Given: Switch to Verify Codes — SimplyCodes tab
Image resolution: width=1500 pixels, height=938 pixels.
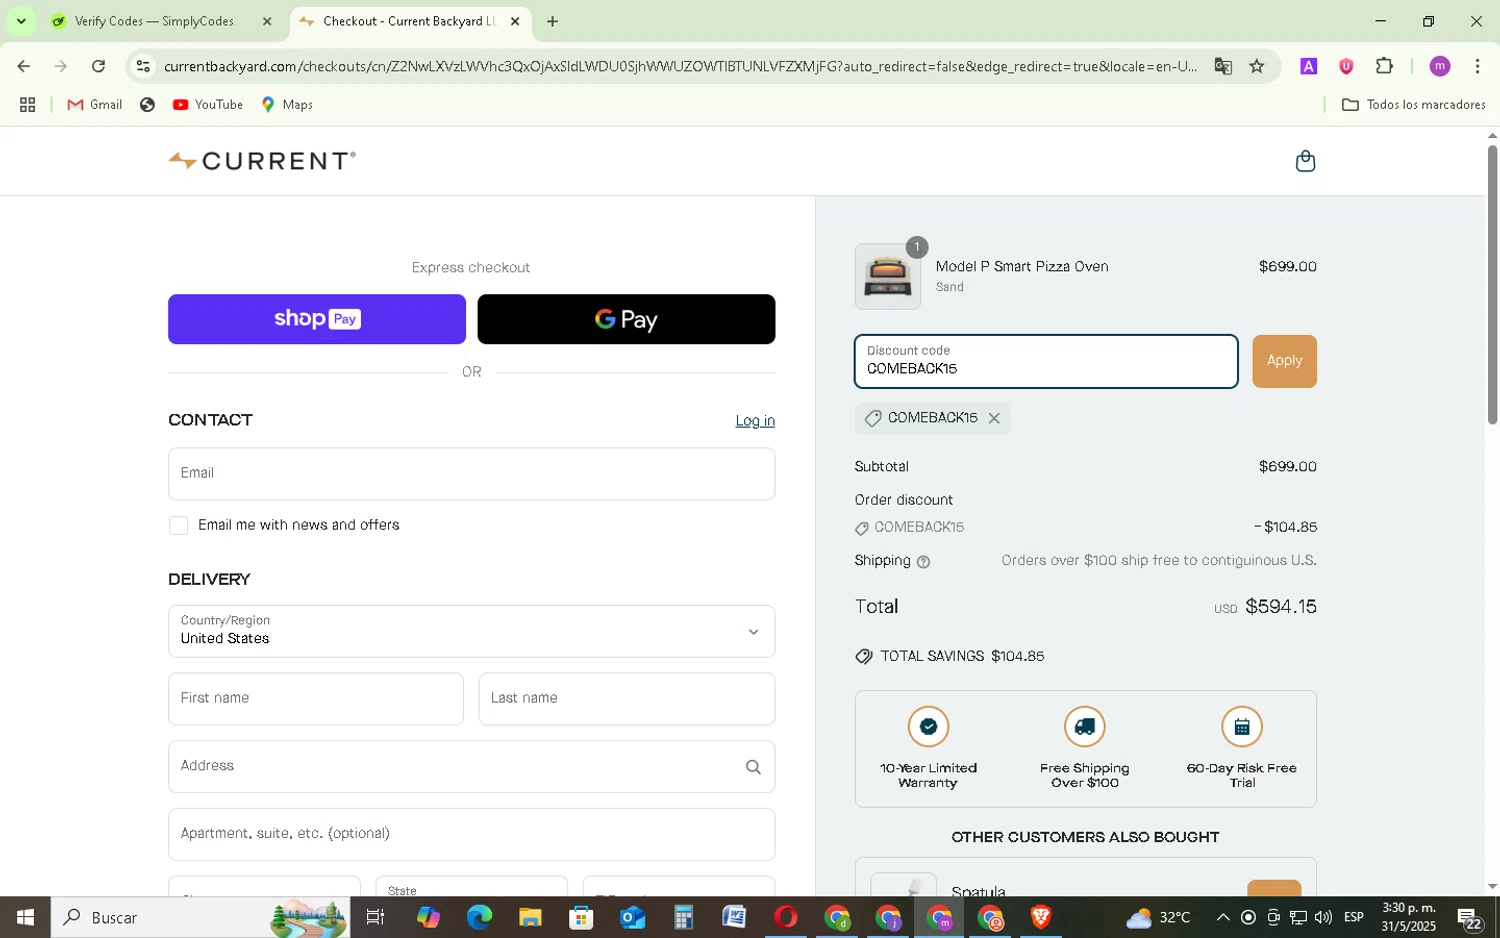Looking at the screenshot, I should click(x=154, y=21).
